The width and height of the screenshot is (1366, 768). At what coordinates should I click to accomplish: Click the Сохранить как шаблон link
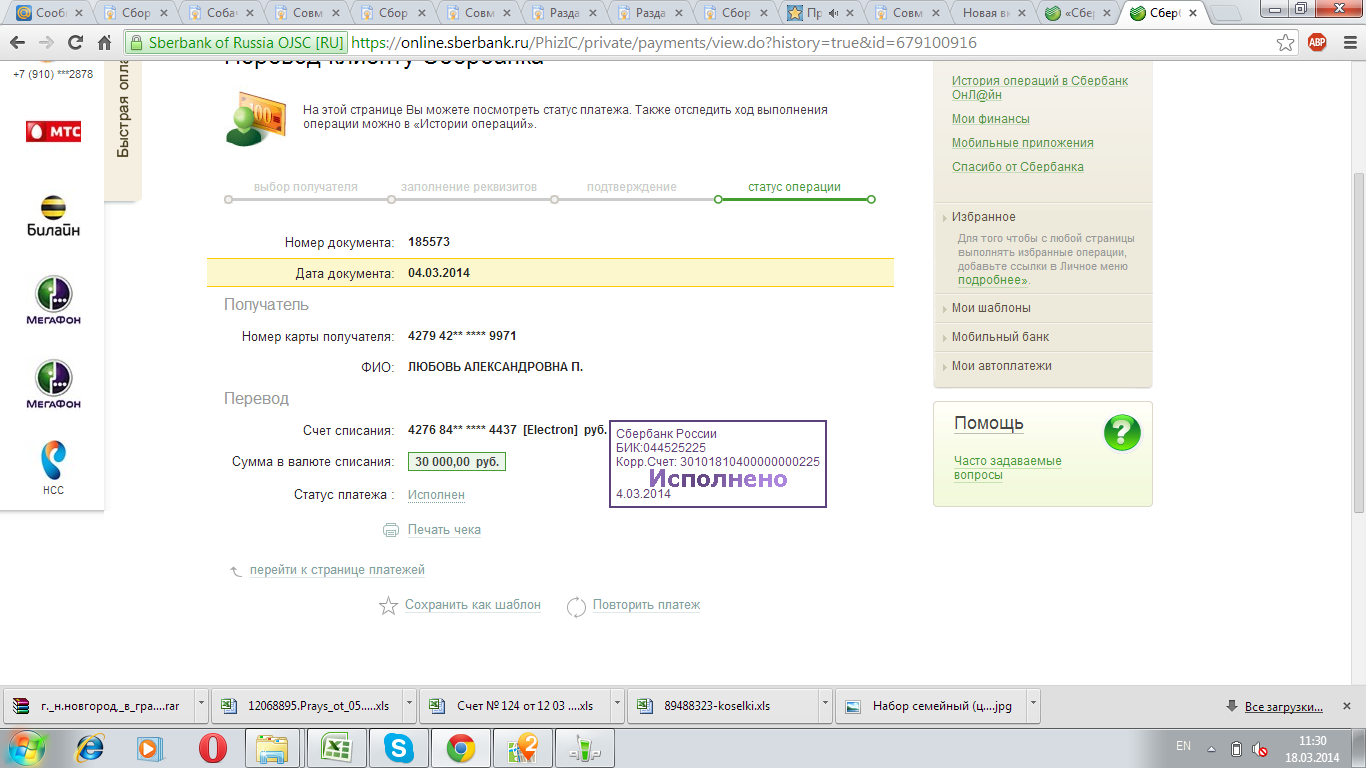[473, 605]
